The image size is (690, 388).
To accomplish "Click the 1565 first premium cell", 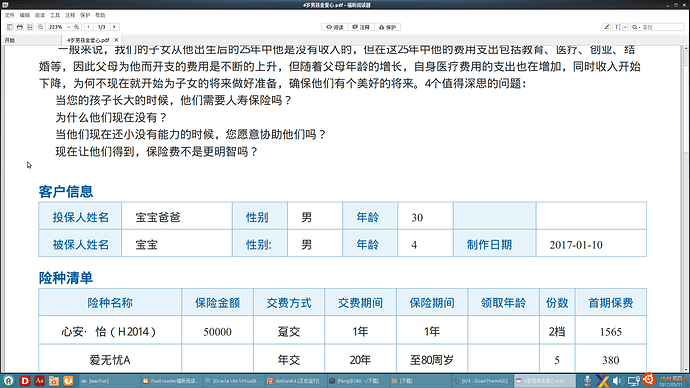I will 610,331.
